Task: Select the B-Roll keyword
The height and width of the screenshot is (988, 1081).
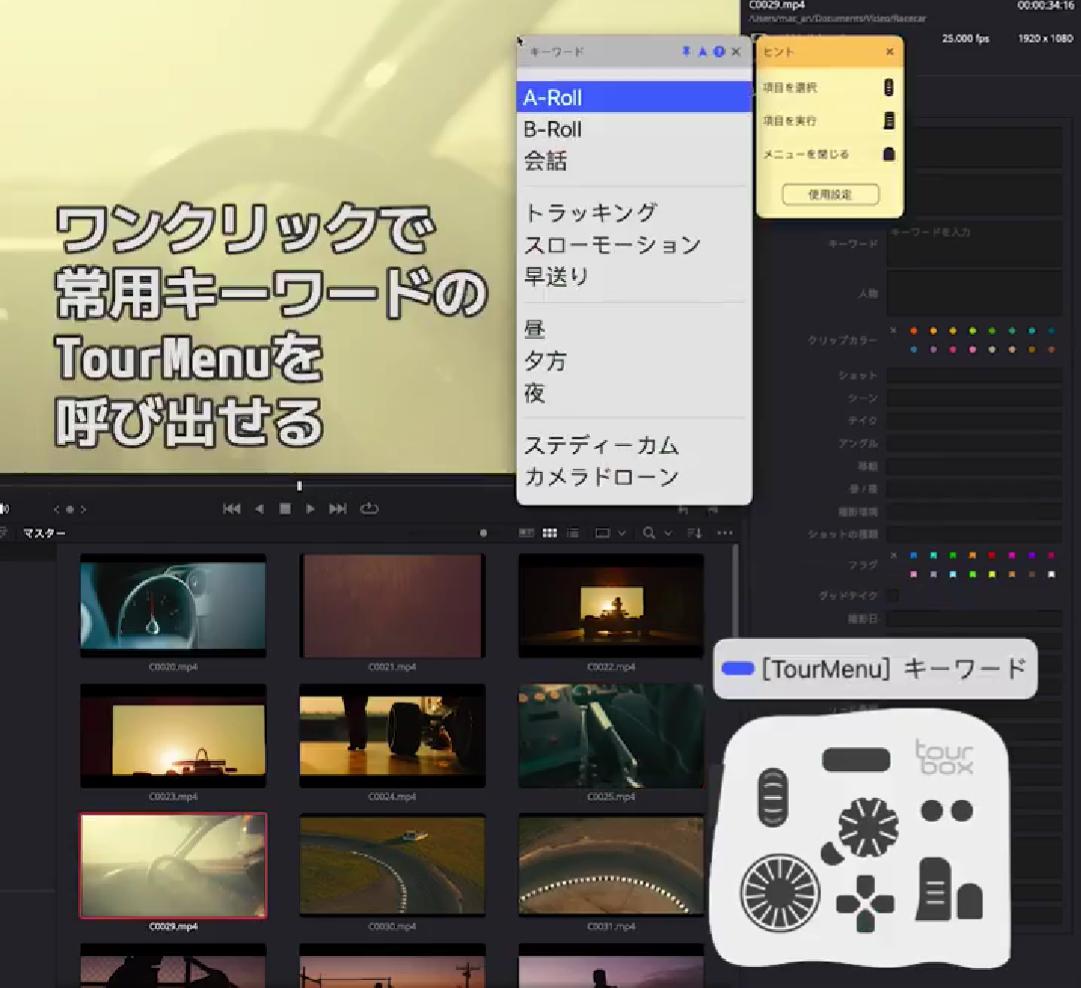Action: click(x=634, y=130)
